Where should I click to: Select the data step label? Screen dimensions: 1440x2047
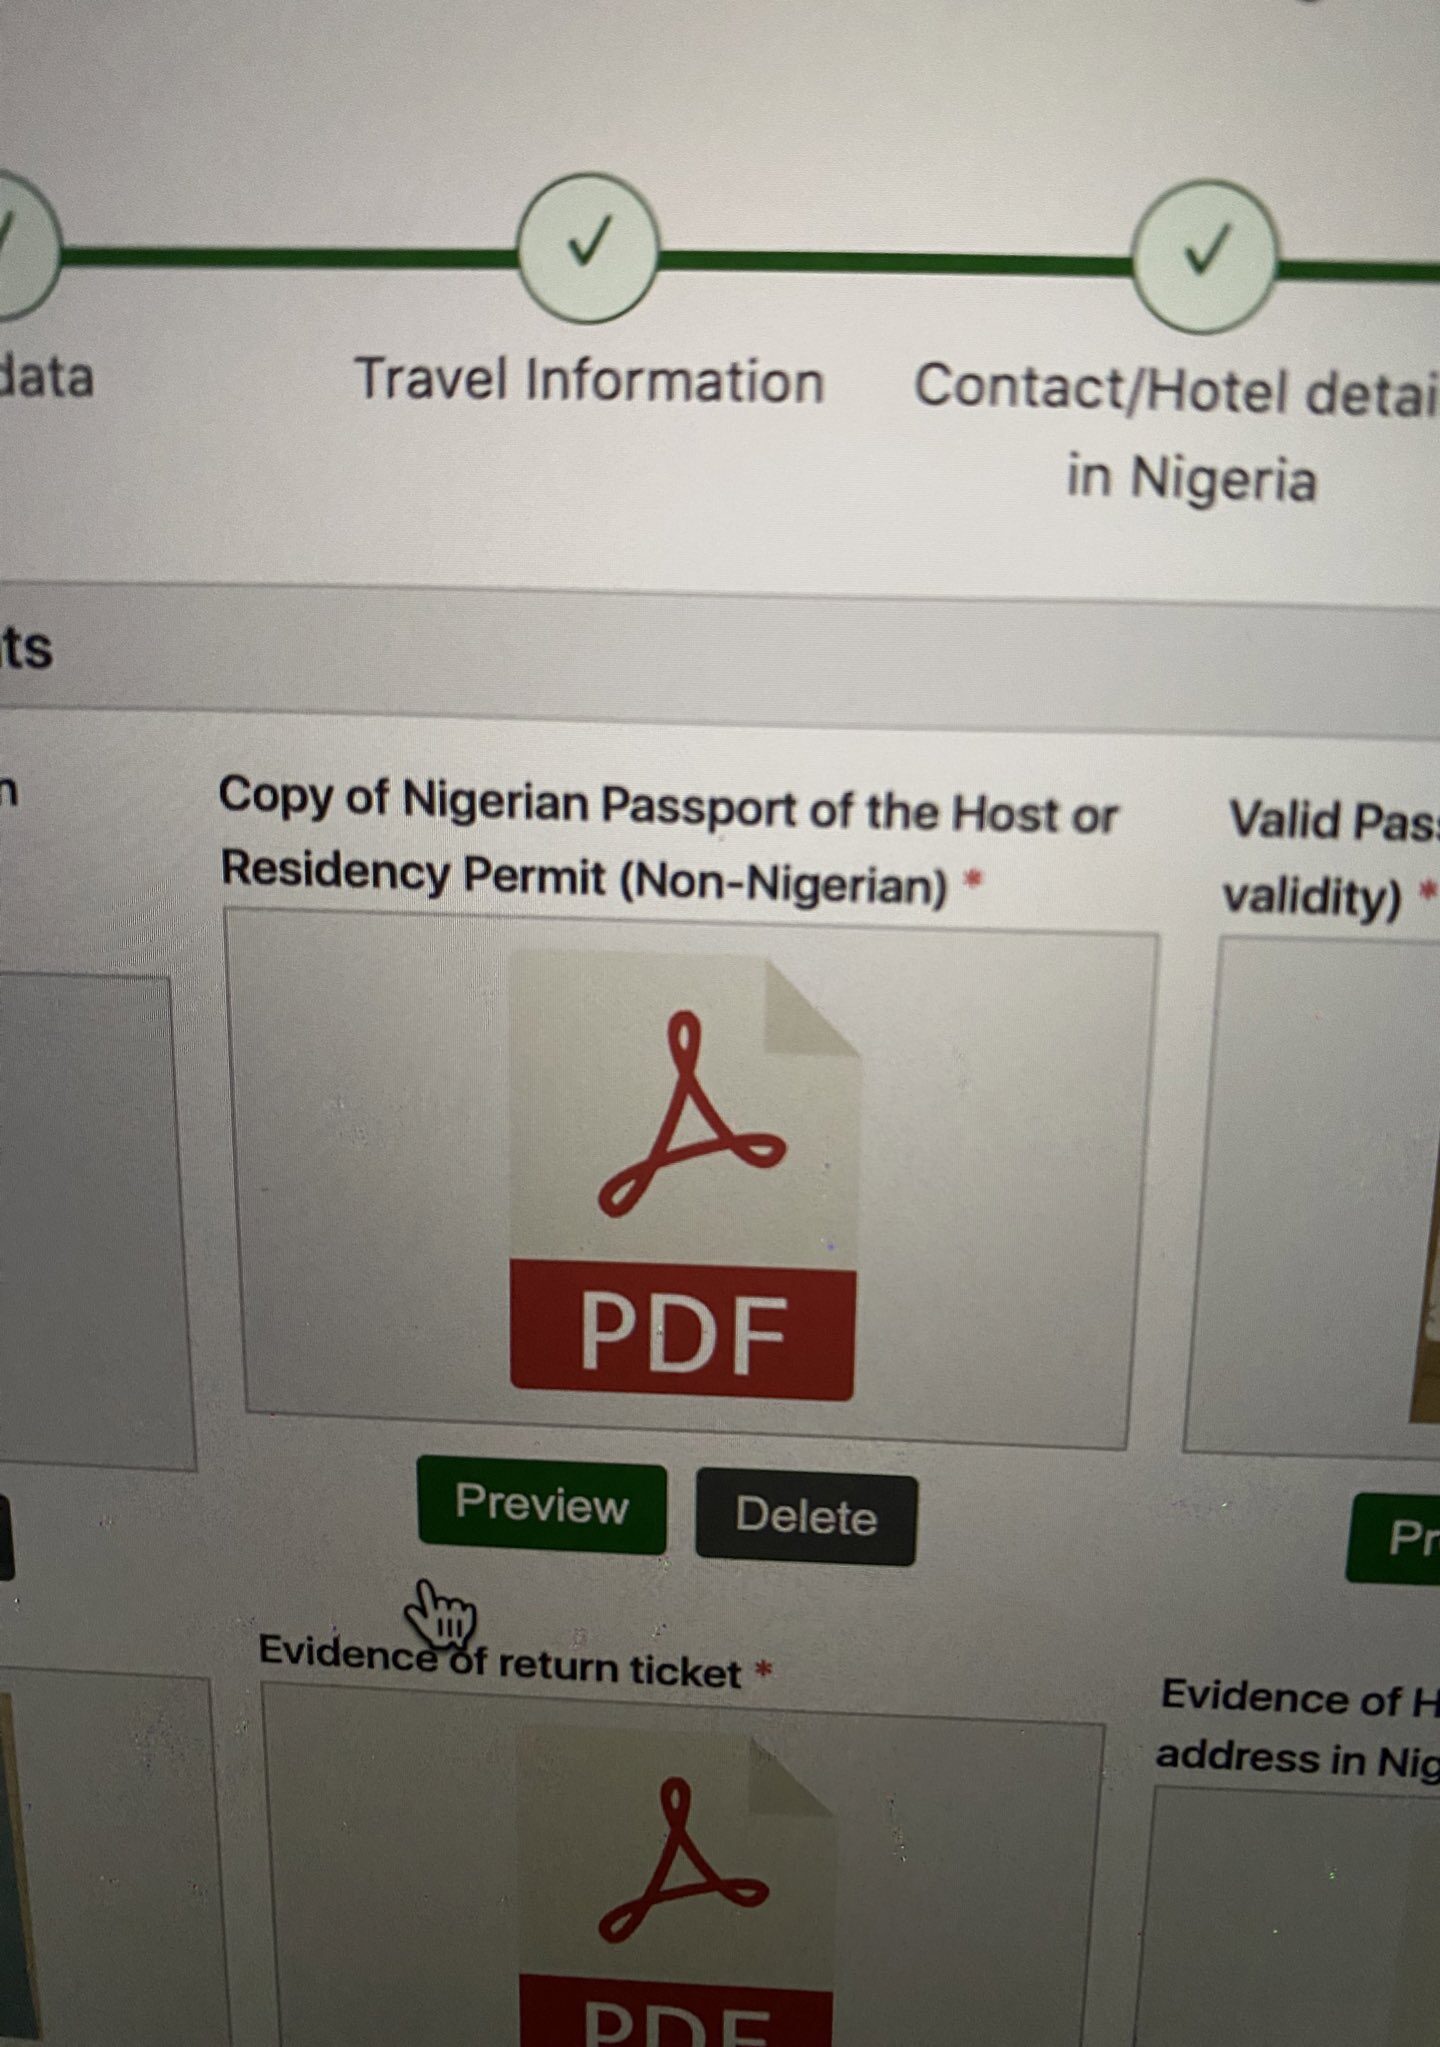click(47, 377)
